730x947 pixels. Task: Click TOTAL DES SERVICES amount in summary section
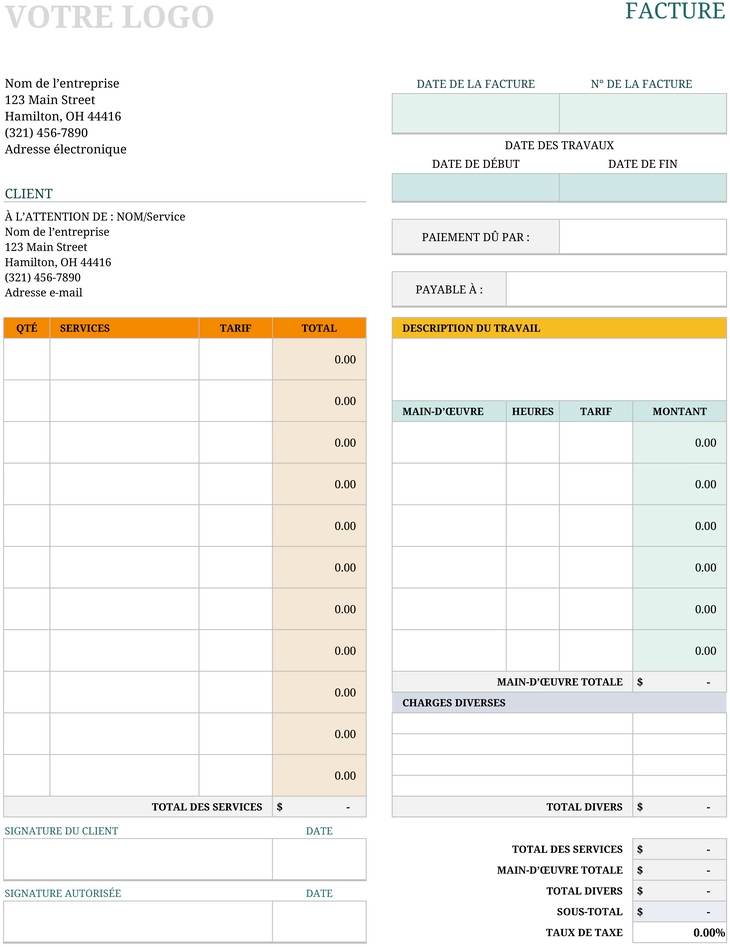coord(679,849)
